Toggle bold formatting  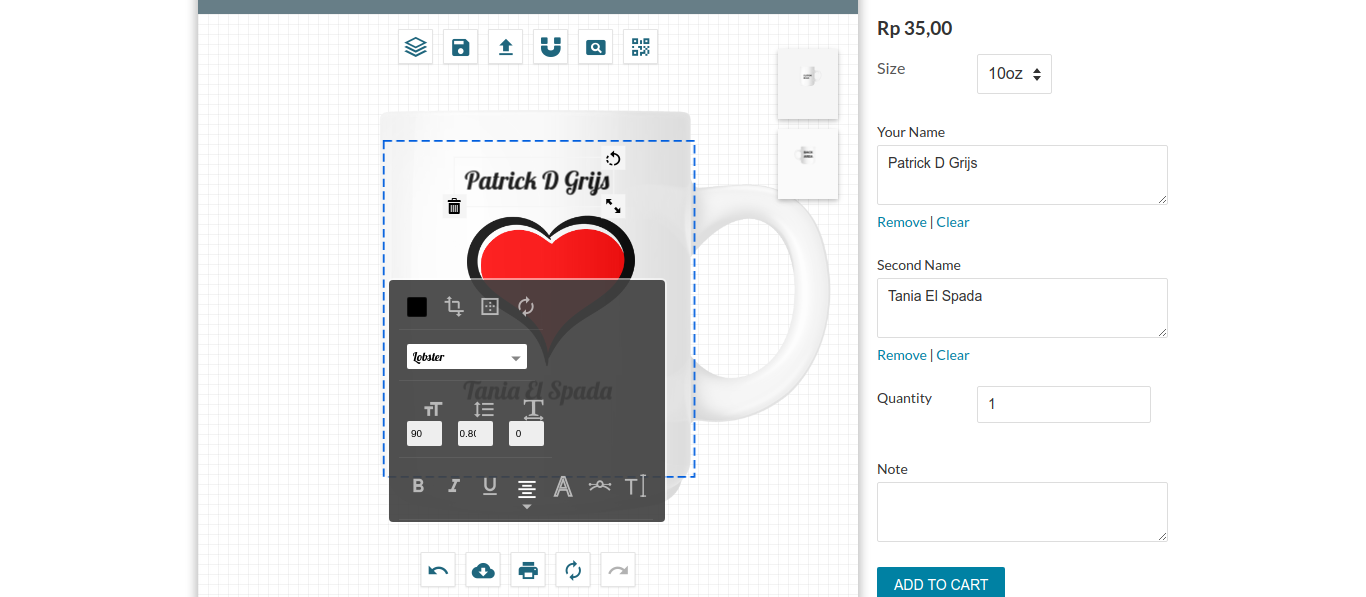tap(418, 486)
